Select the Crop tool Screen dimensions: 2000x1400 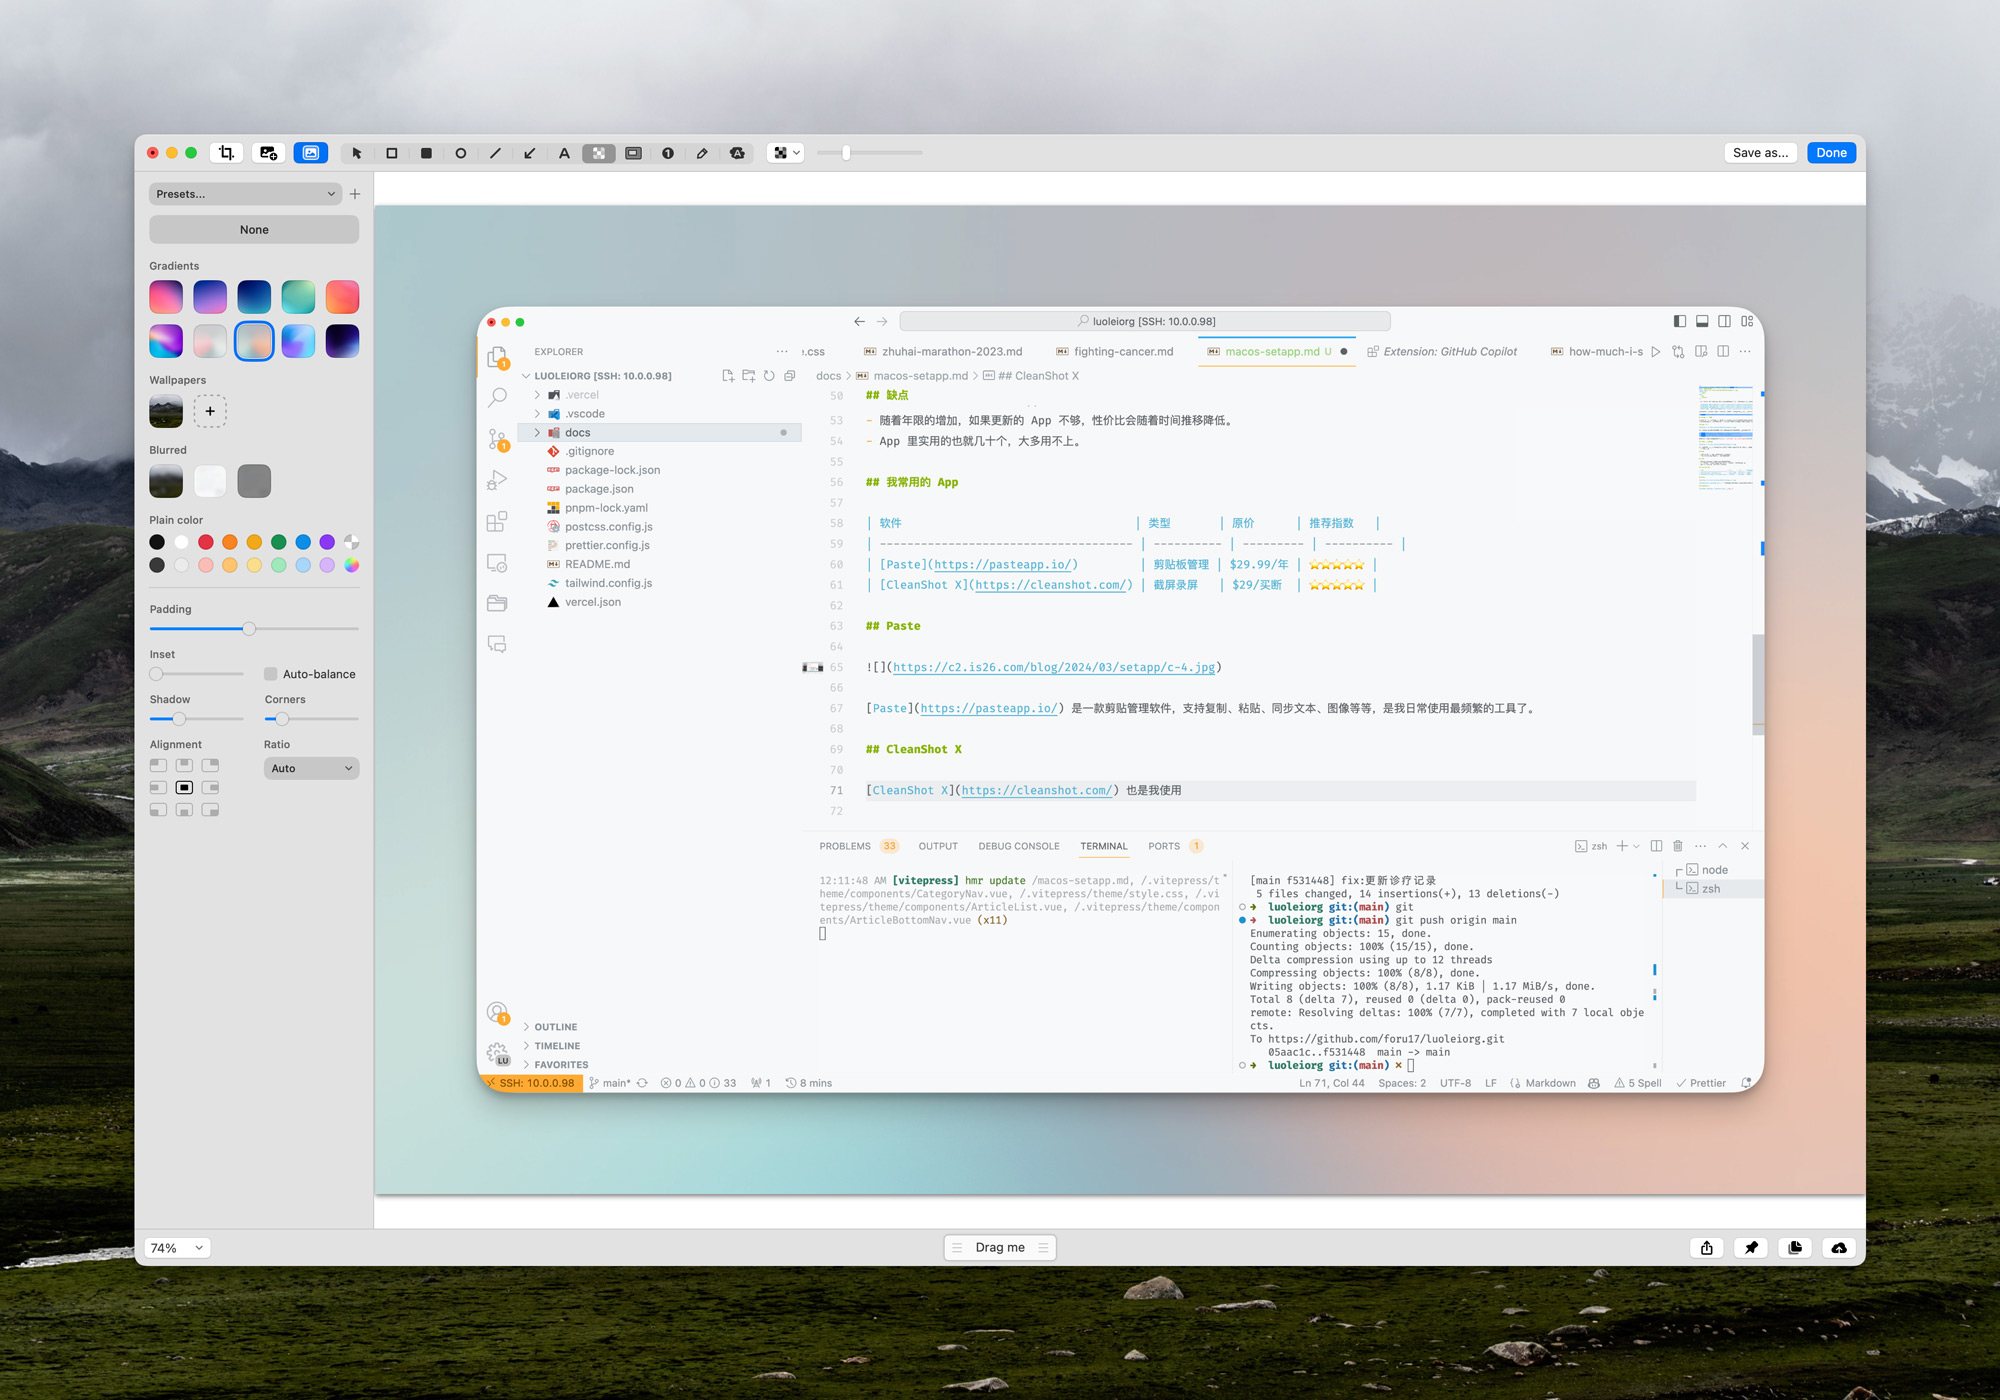(x=226, y=153)
